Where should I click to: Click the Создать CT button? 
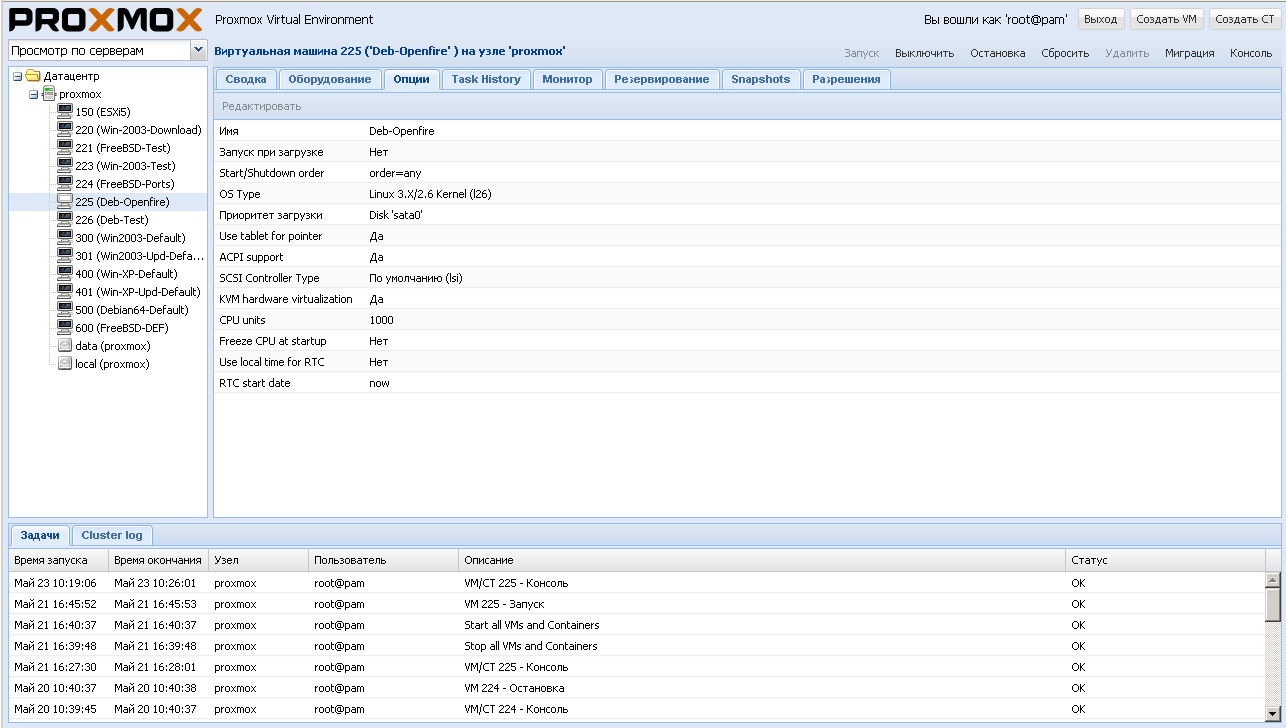(1245, 19)
